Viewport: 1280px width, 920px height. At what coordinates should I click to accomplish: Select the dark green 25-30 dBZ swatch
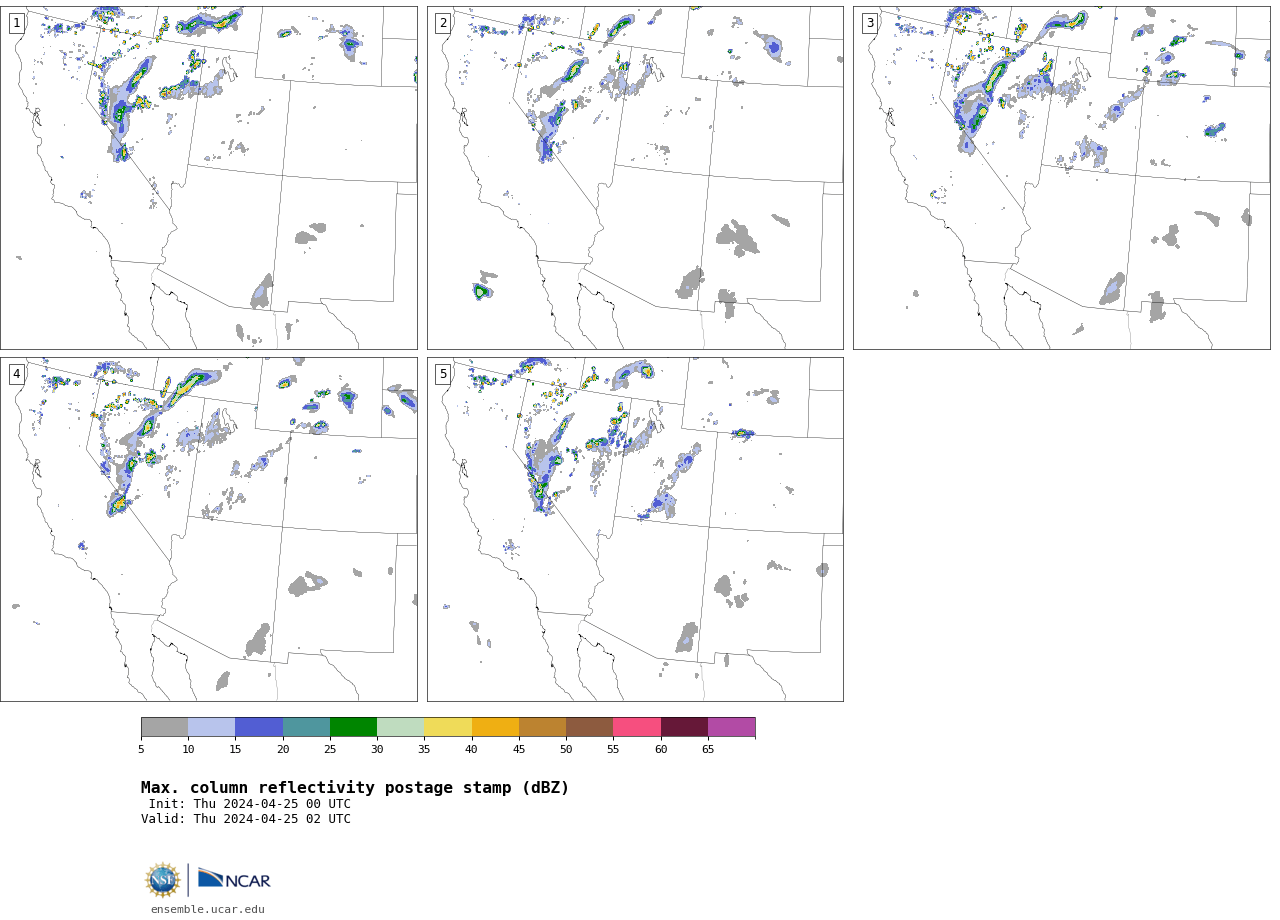coord(354,727)
